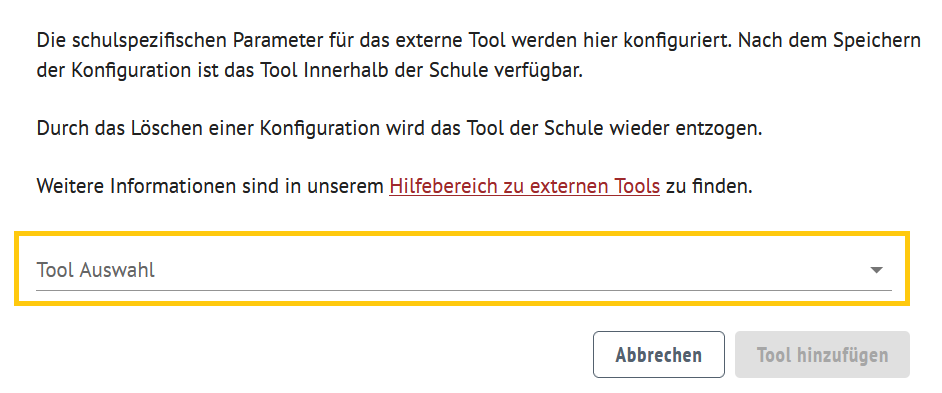Expand the tool selection combo box

(x=463, y=270)
